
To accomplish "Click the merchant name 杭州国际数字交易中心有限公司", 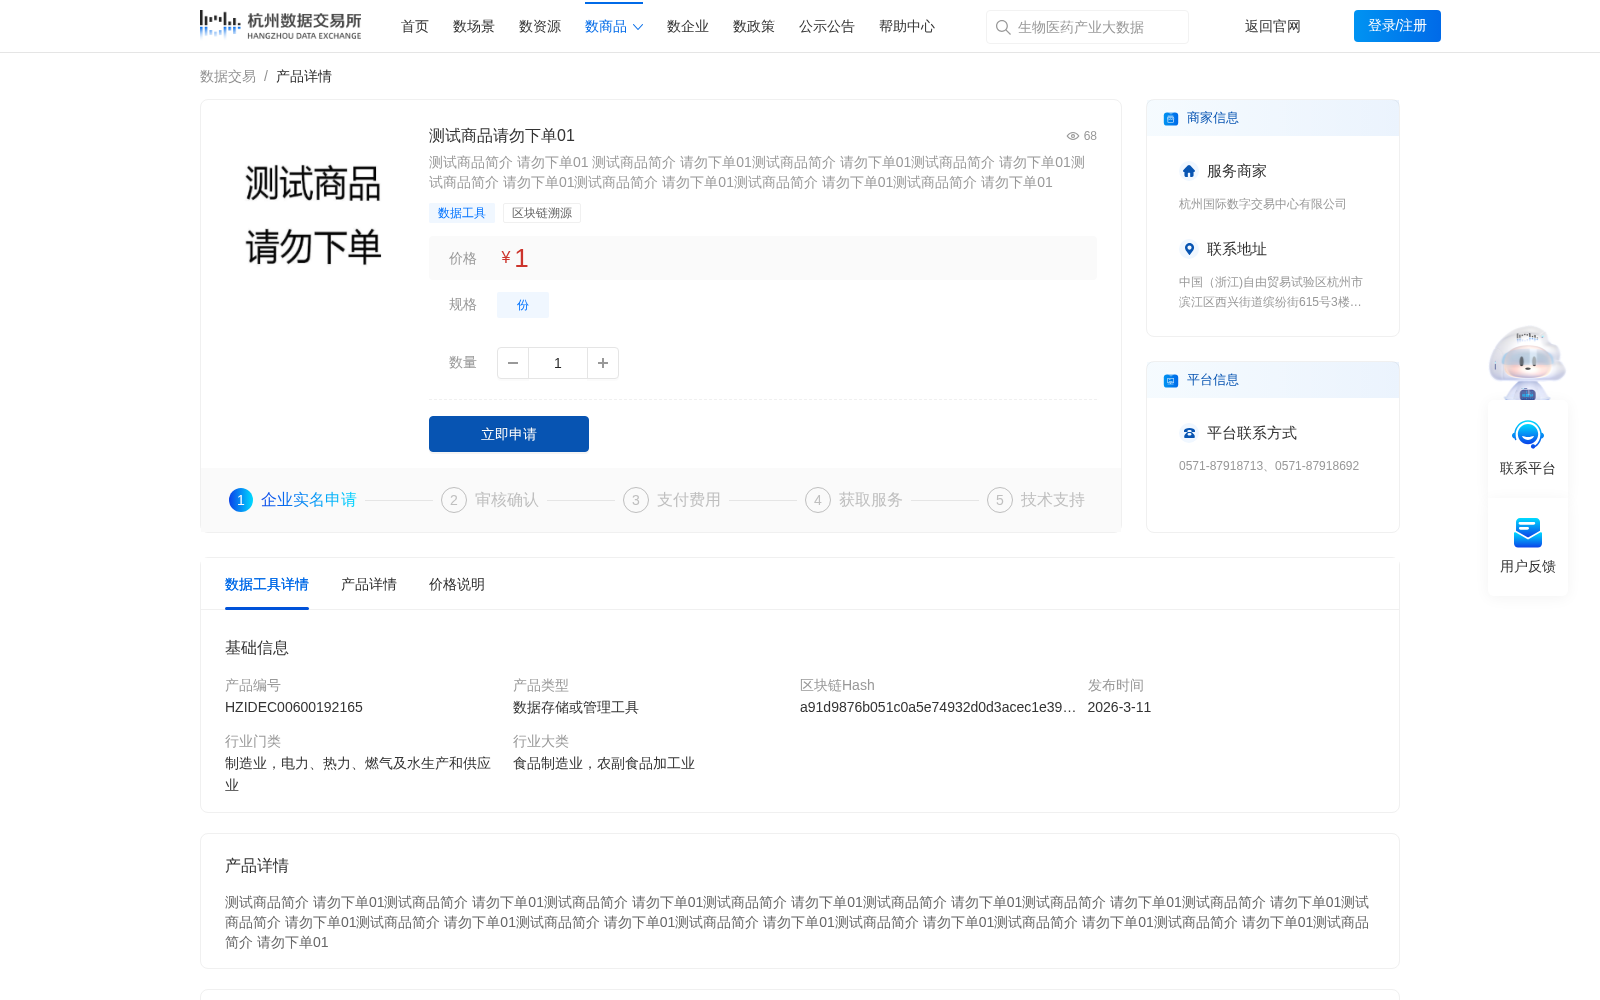I will (x=1263, y=204).
